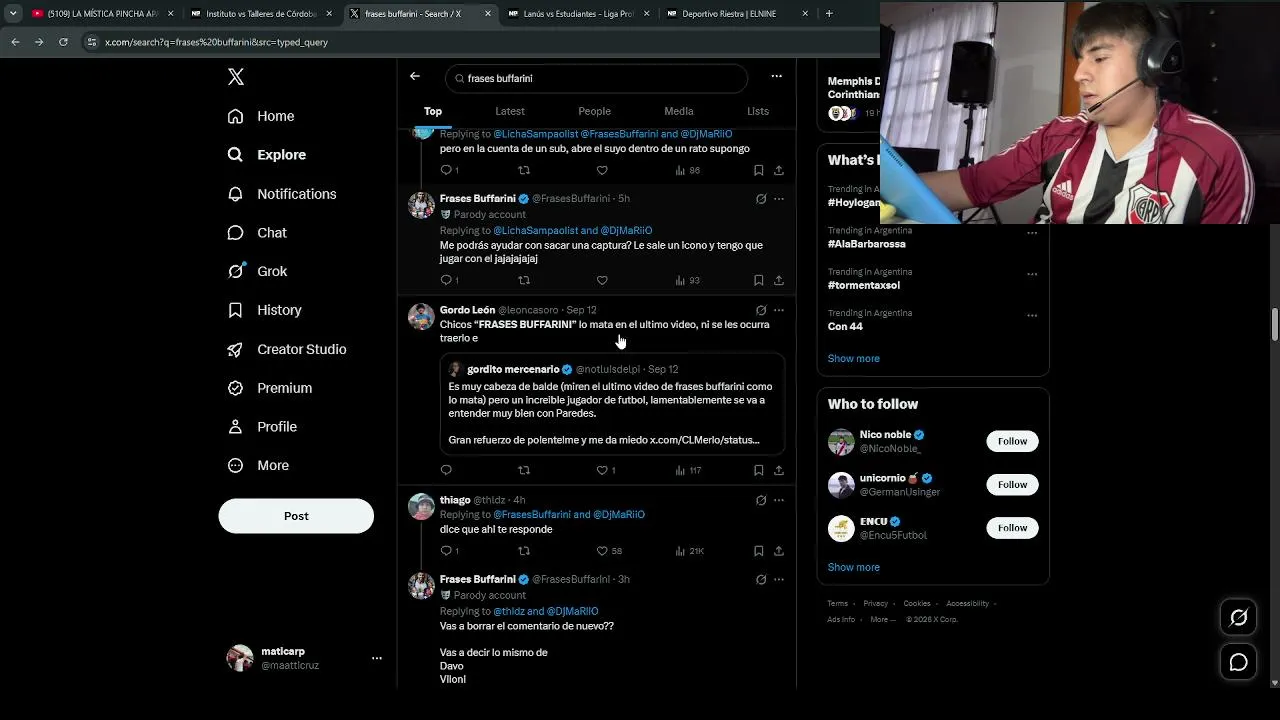Open Grok action on Gordo León post
The image size is (1280, 720).
[x=761, y=310]
